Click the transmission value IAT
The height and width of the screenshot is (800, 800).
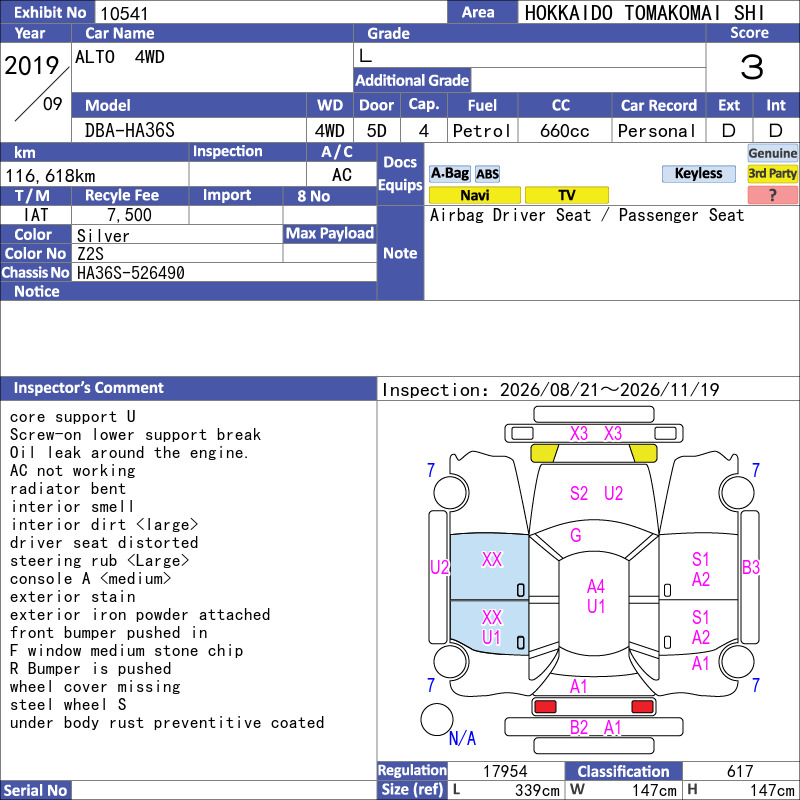coord(36,215)
